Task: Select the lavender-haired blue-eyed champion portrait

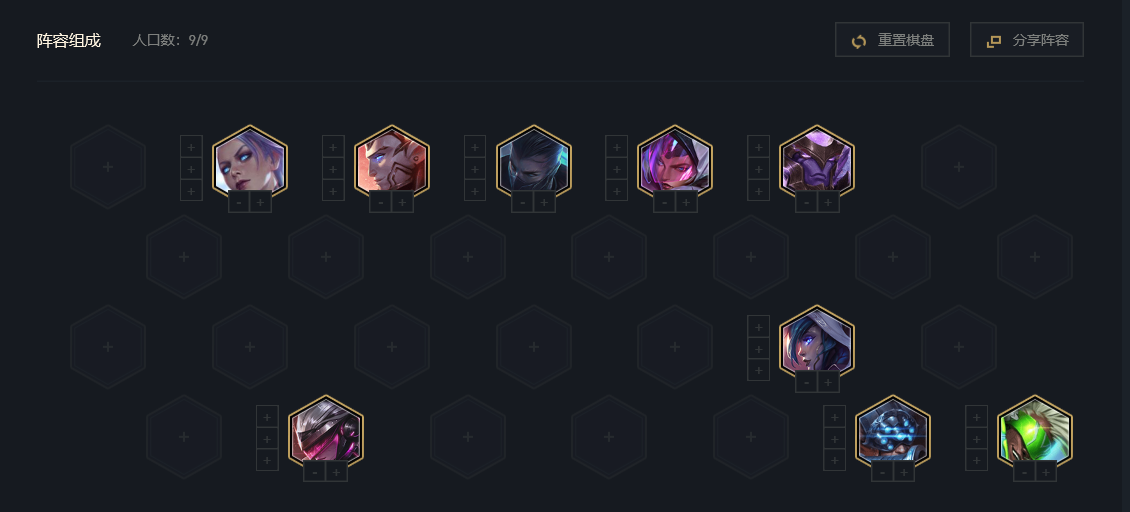Action: click(250, 162)
